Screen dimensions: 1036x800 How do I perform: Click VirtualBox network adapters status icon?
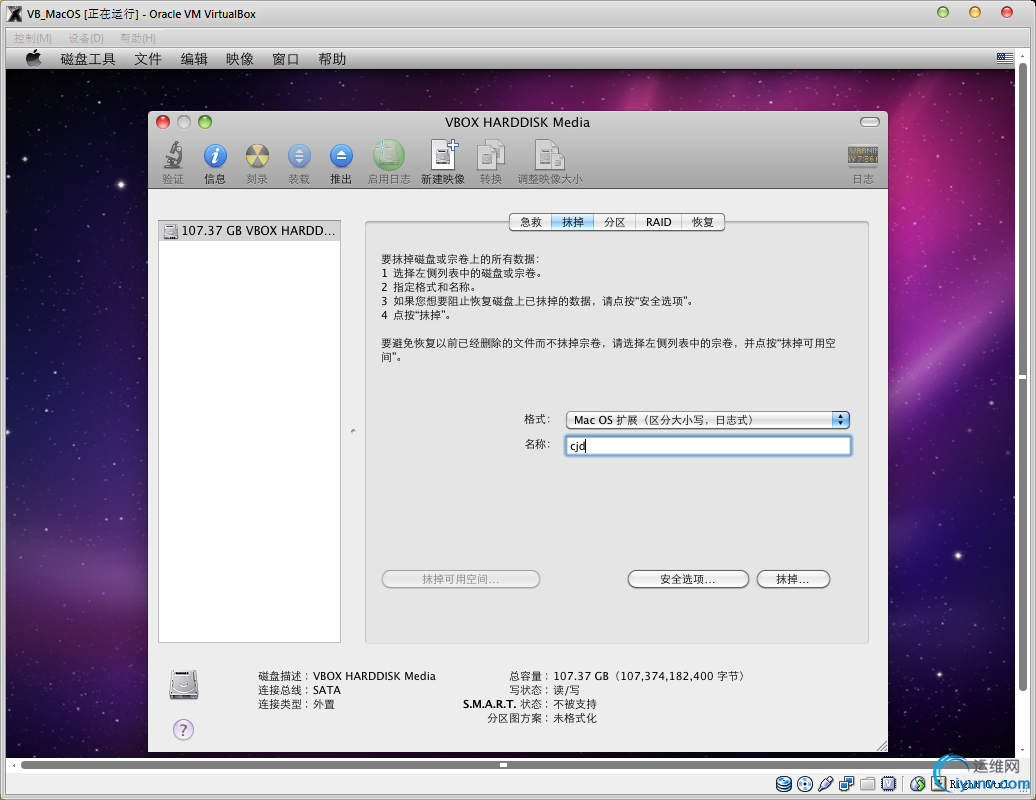846,784
